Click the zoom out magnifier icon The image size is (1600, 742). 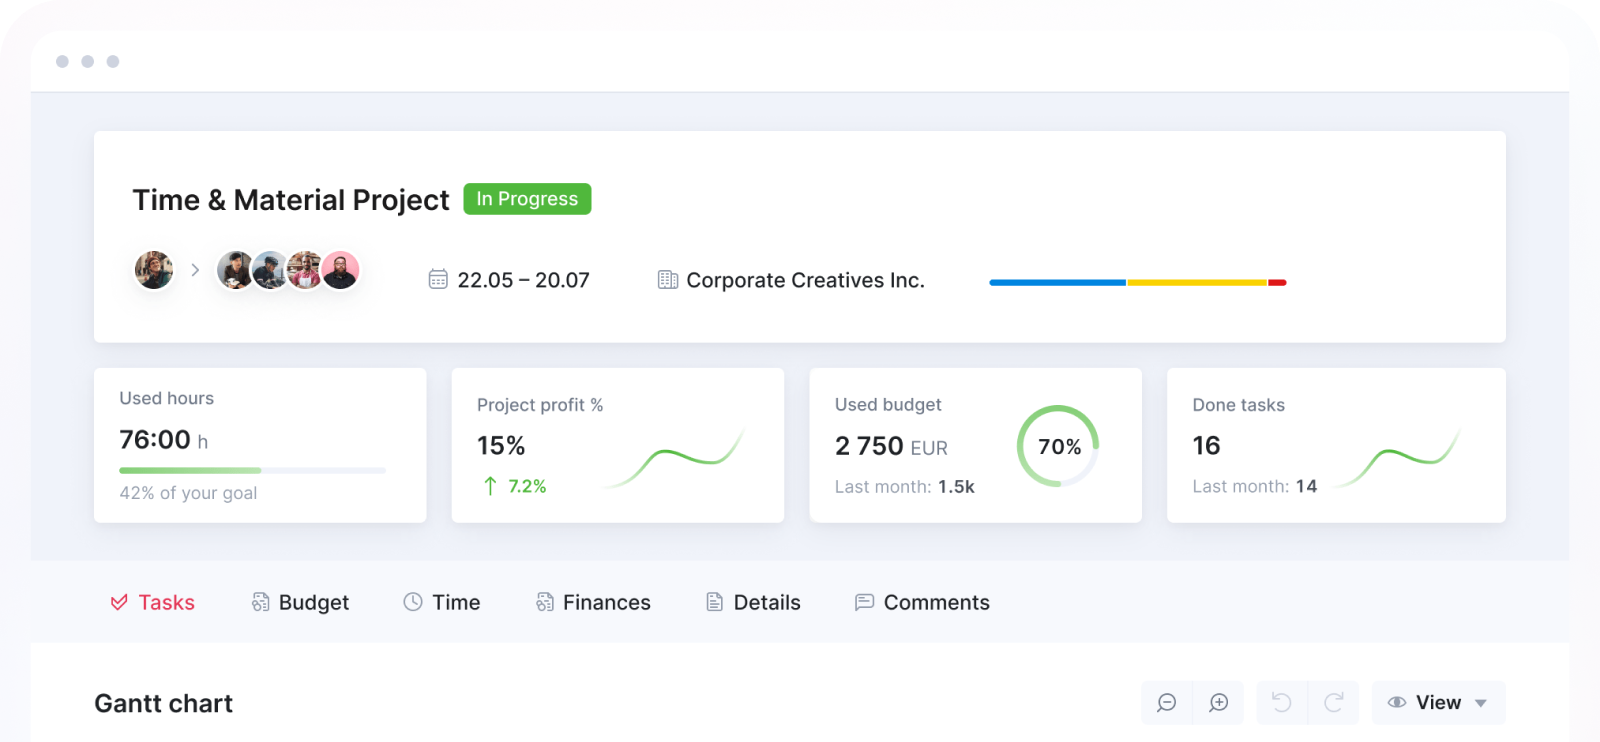click(x=1166, y=703)
